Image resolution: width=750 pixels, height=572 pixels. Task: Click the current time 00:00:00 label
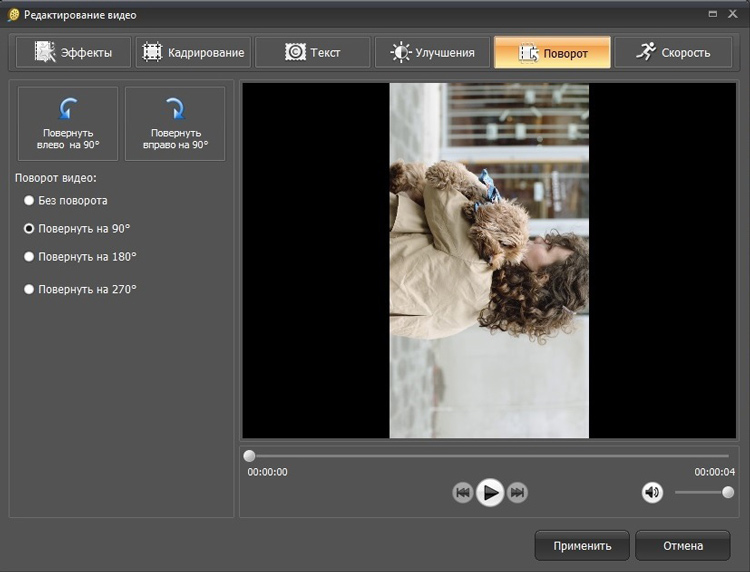click(267, 472)
